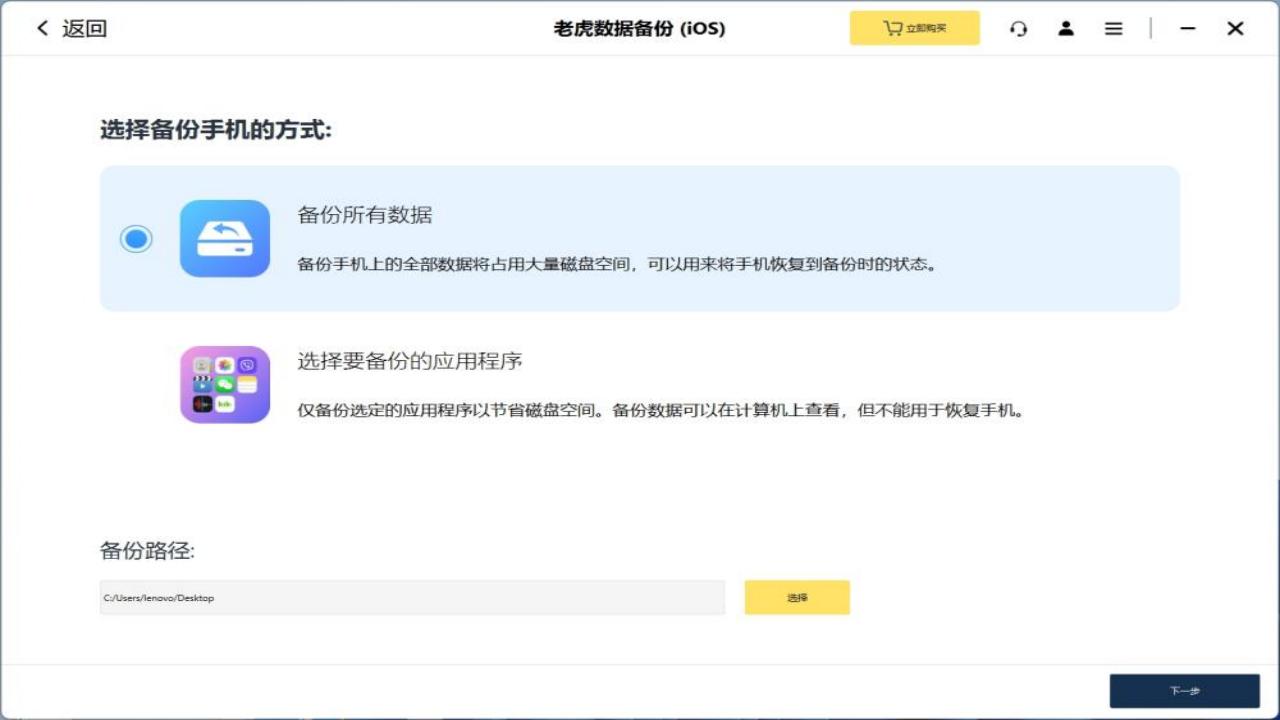Click 选择 to choose a backup folder
Screen dimensions: 1280x720
pyautogui.click(x=797, y=597)
